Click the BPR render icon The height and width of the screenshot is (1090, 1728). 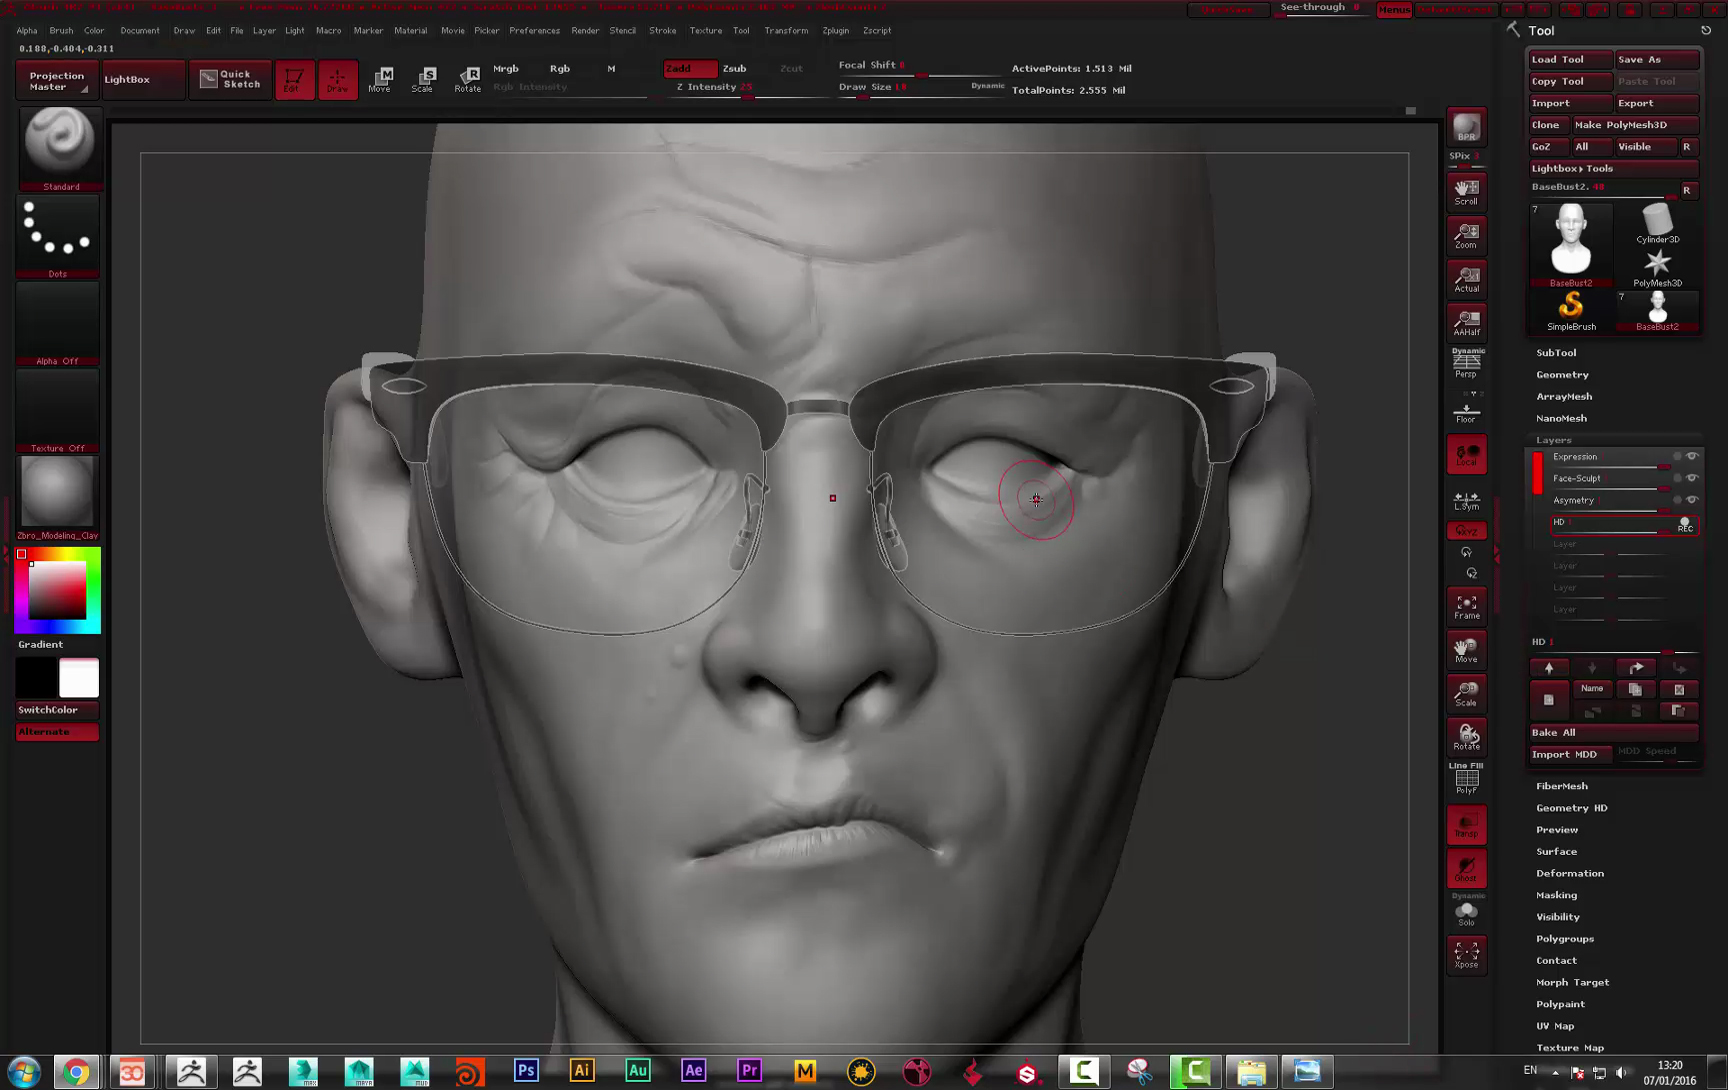[x=1466, y=127]
